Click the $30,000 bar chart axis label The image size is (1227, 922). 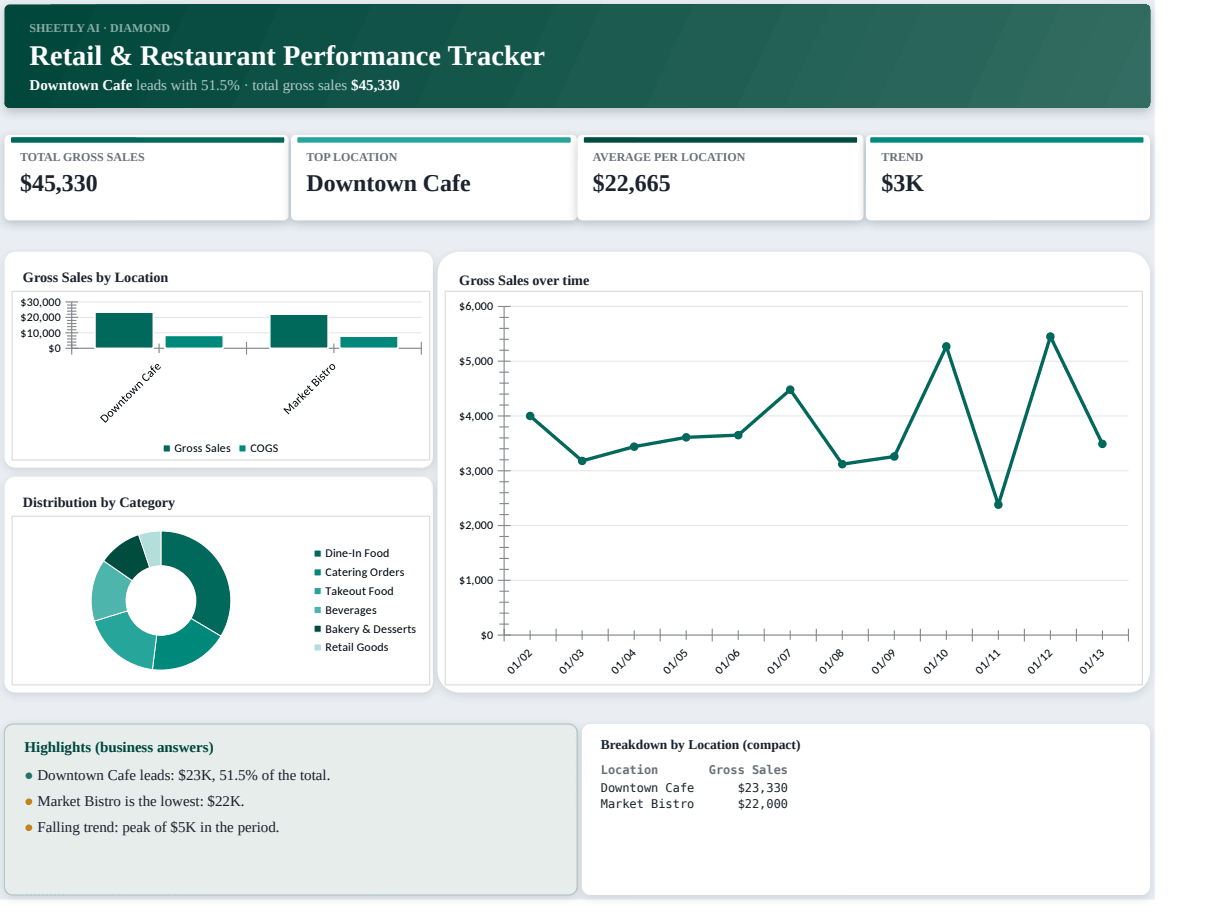[x=41, y=302]
